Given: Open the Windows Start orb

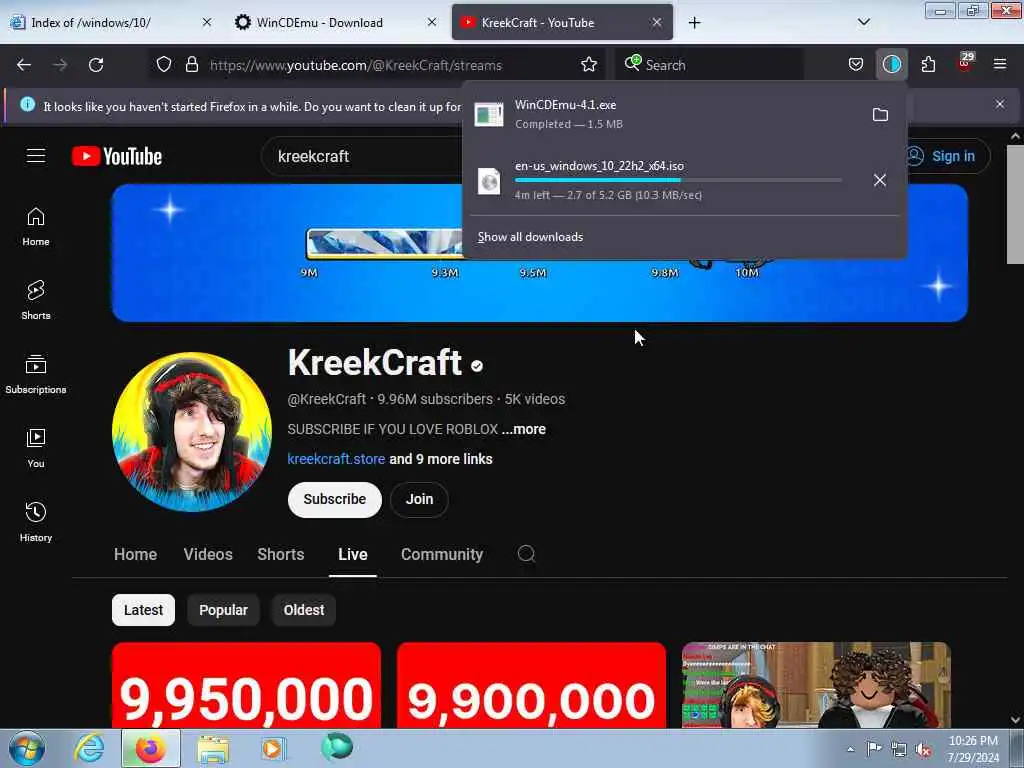Looking at the screenshot, I should click(27, 748).
